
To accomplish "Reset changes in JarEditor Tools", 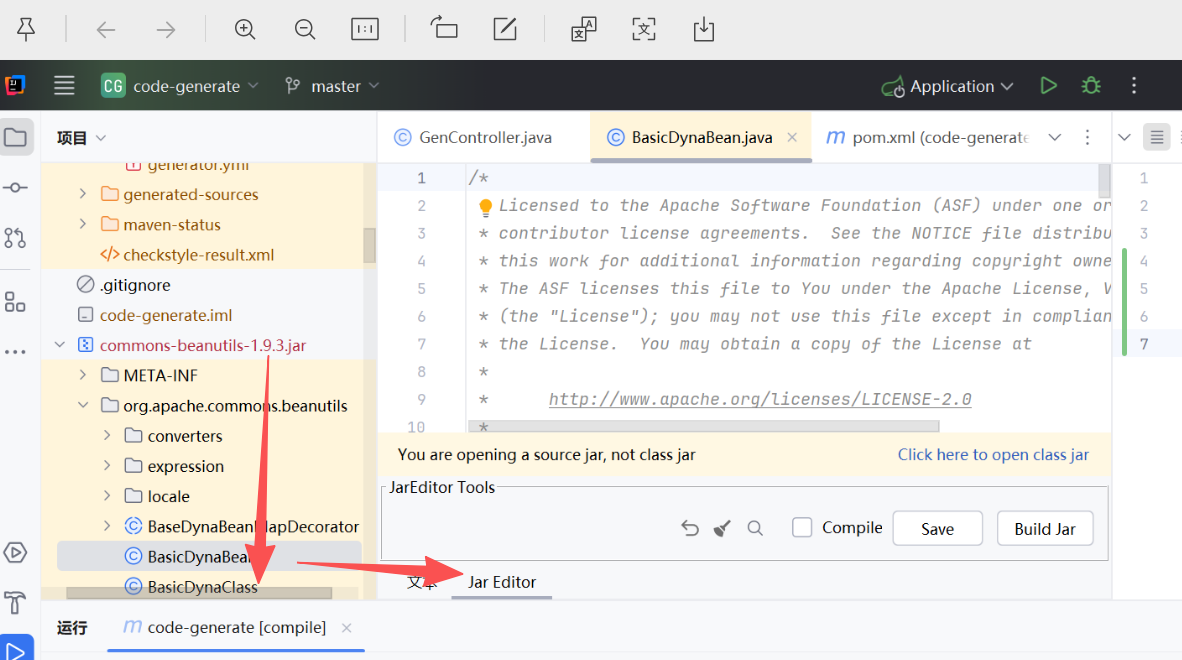I will 690,528.
